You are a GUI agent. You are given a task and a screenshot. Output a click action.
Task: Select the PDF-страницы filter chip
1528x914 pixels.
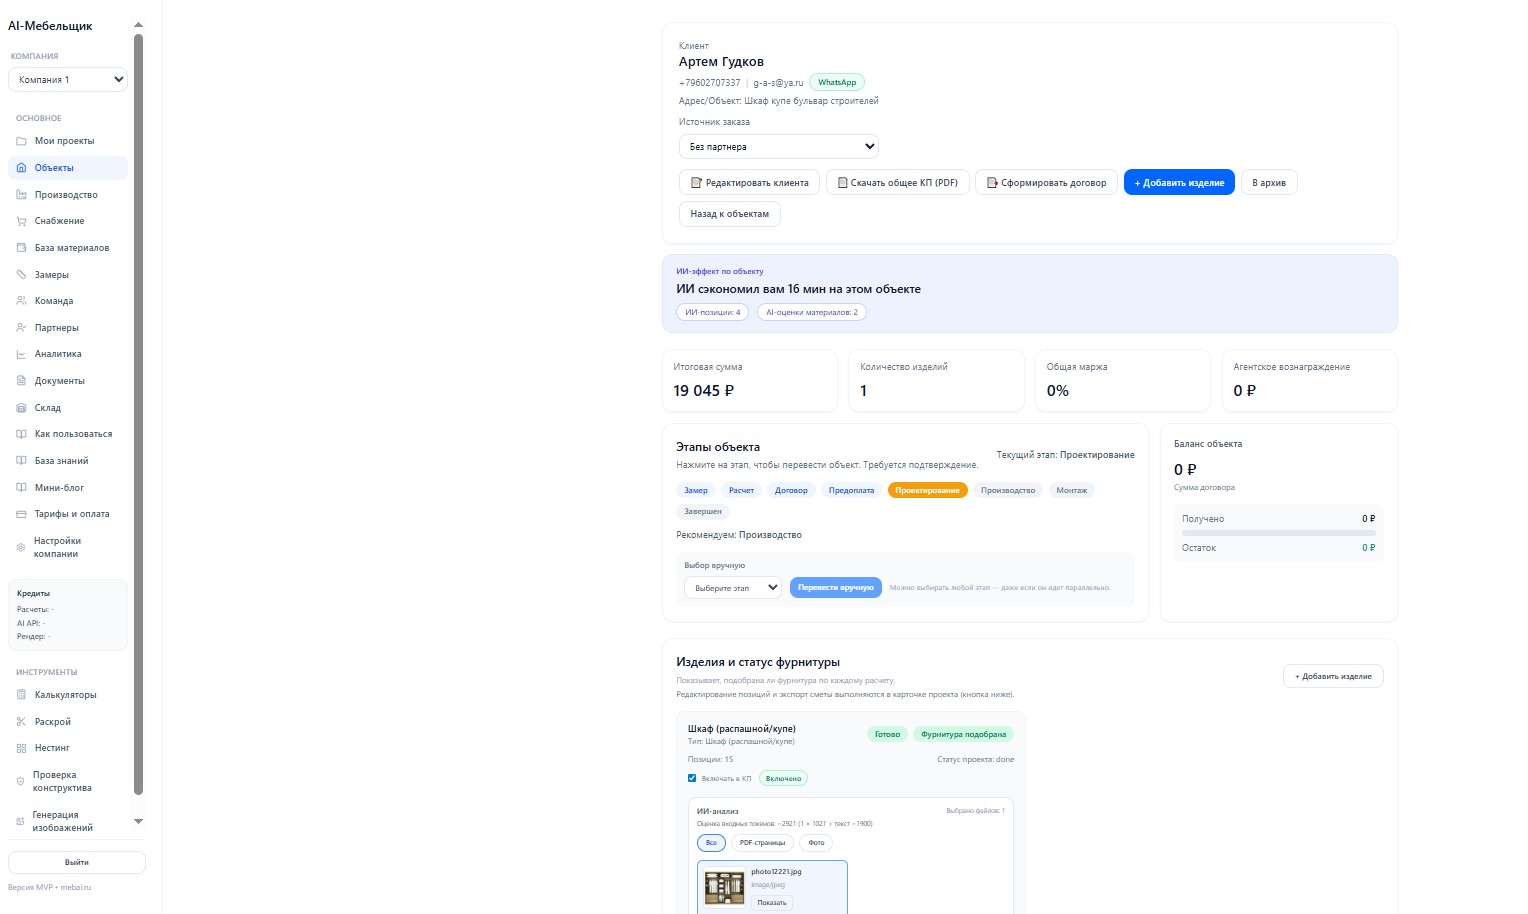coord(762,843)
